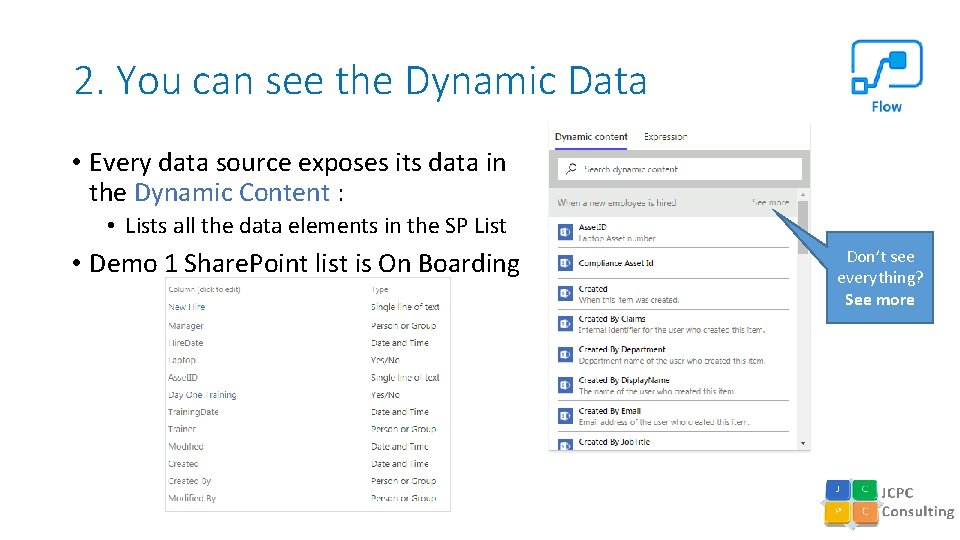Open the New Hire column link

pos(187,307)
